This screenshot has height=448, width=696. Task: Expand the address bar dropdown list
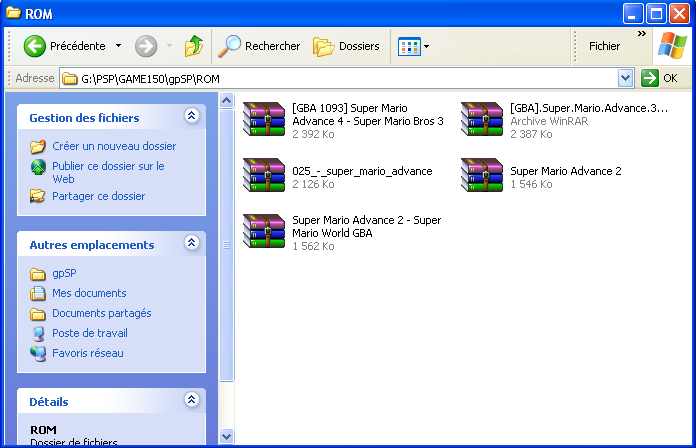tap(625, 79)
